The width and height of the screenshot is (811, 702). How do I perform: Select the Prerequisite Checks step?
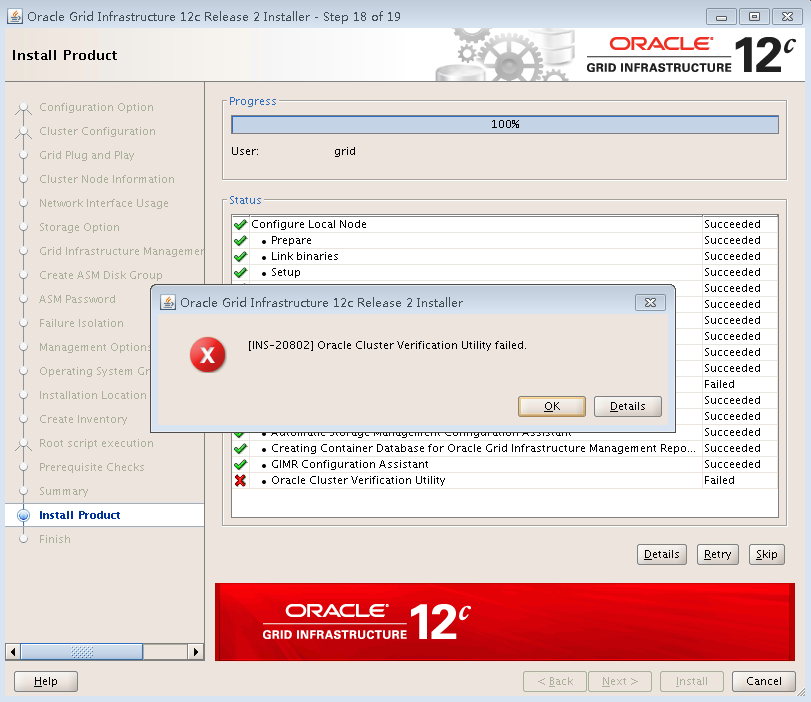pos(92,467)
